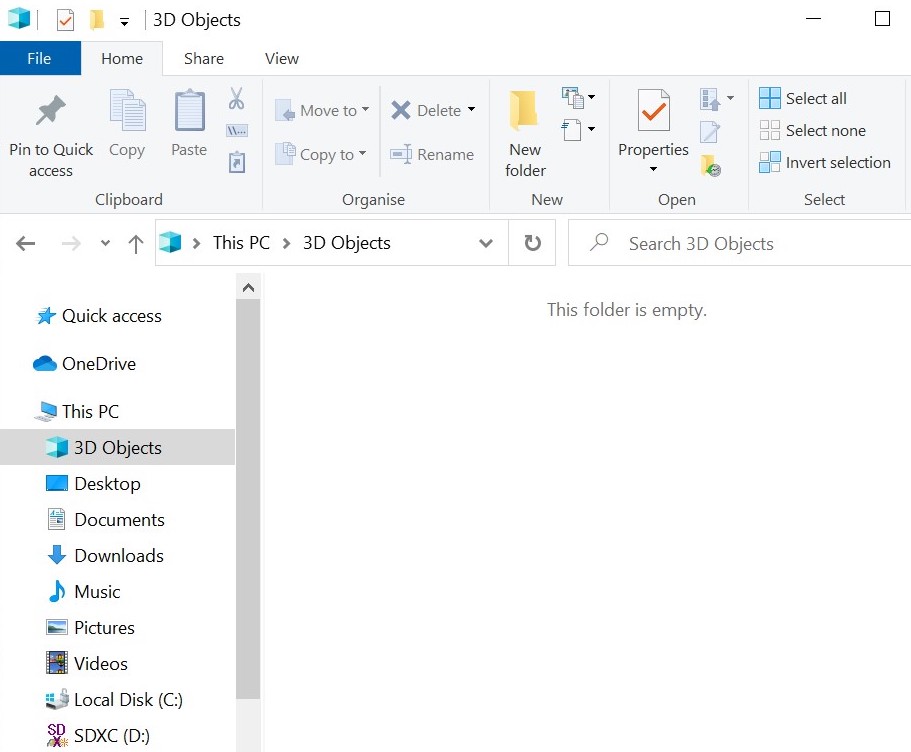The image size is (911, 752).
Task: Open Recent locations dropdown arrow
Action: (105, 243)
